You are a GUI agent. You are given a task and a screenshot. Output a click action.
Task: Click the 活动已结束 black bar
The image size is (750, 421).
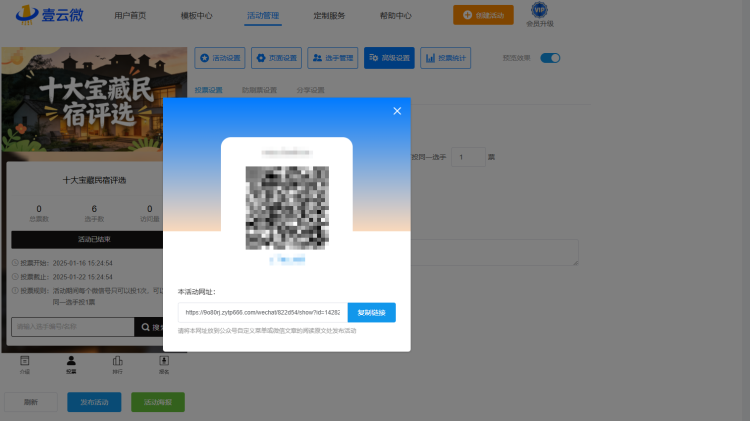point(87,239)
